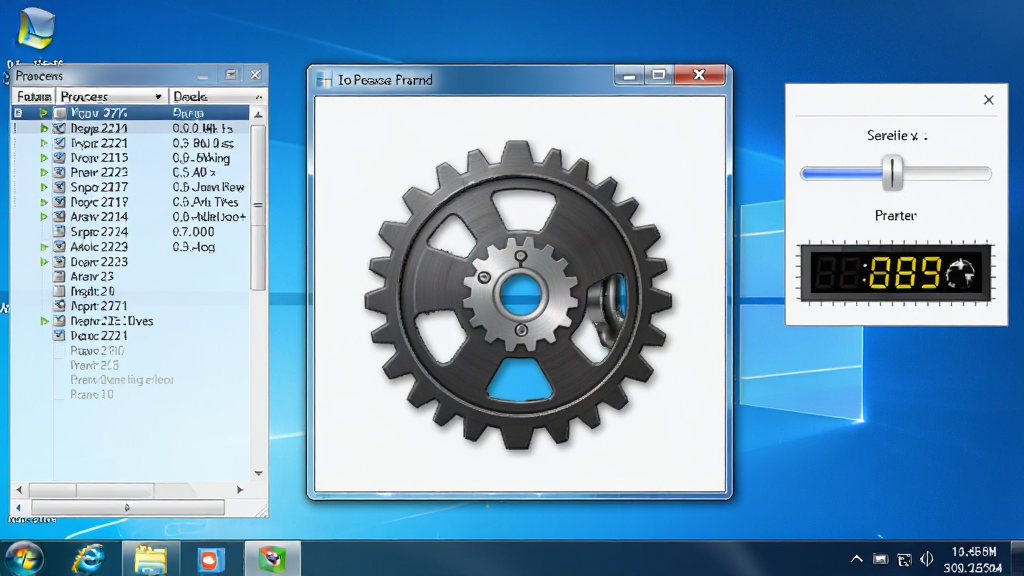Image resolution: width=1024 pixels, height=576 pixels.
Task: Click the vertical scrollbar thumb in the process list
Action: pos(259,206)
